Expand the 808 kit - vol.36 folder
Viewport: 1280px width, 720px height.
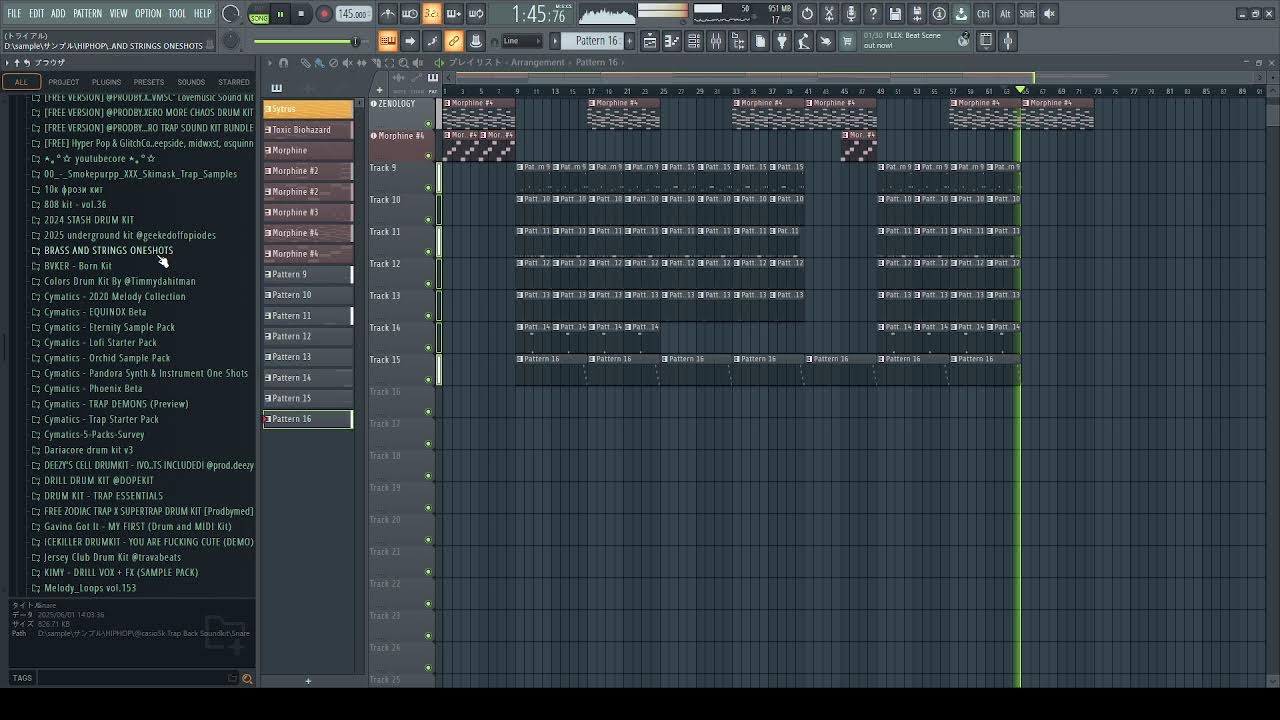tap(75, 205)
